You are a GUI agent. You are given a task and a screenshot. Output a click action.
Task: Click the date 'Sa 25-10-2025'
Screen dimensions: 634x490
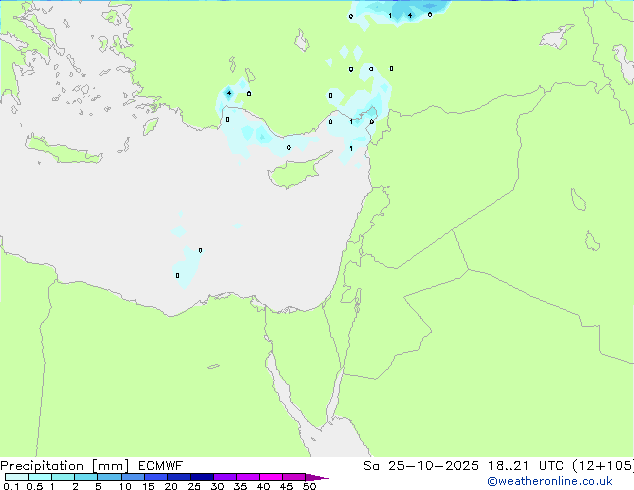pos(421,466)
